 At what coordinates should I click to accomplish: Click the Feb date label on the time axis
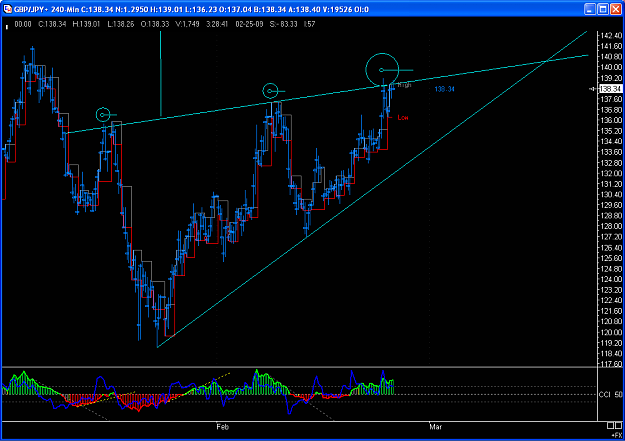click(222, 427)
